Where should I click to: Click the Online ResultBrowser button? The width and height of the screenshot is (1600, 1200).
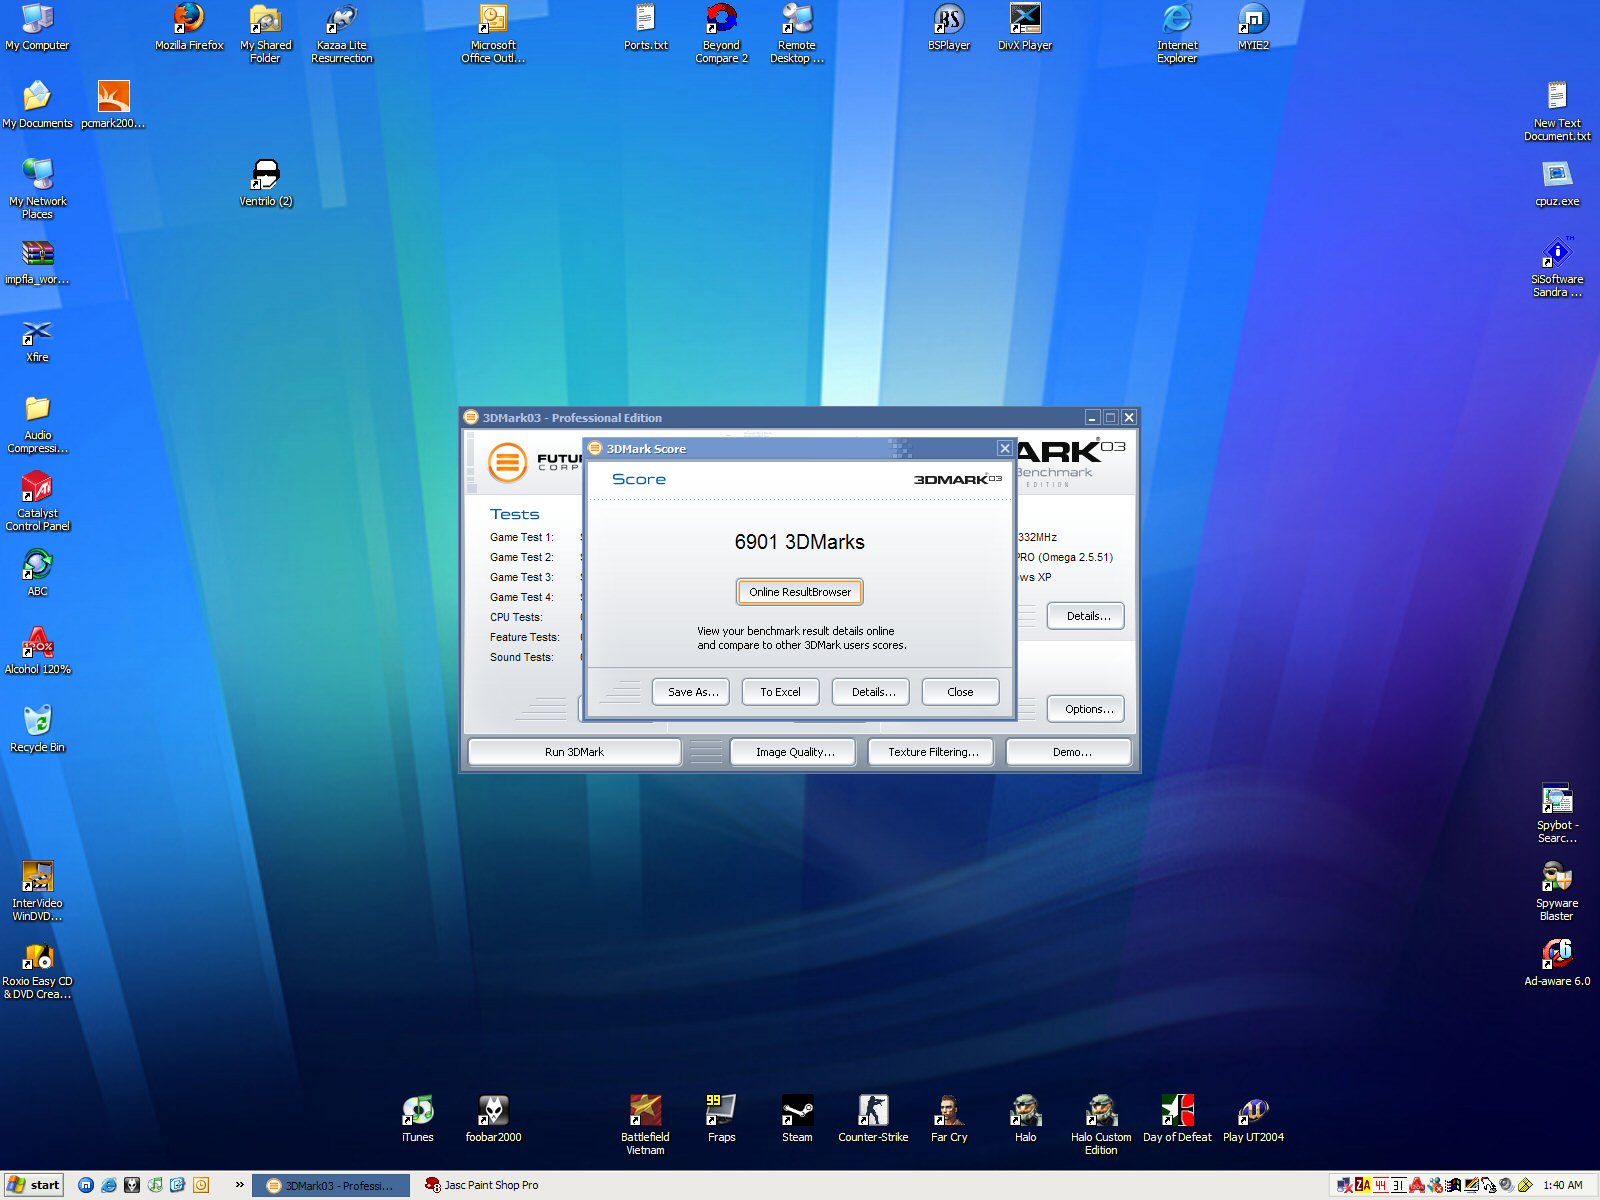[x=800, y=592]
